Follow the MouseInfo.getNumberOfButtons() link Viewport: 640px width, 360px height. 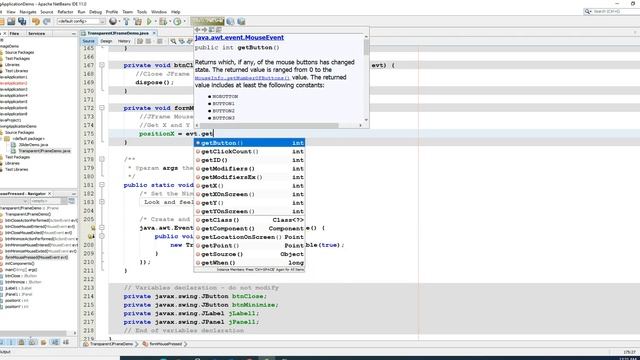(x=242, y=78)
